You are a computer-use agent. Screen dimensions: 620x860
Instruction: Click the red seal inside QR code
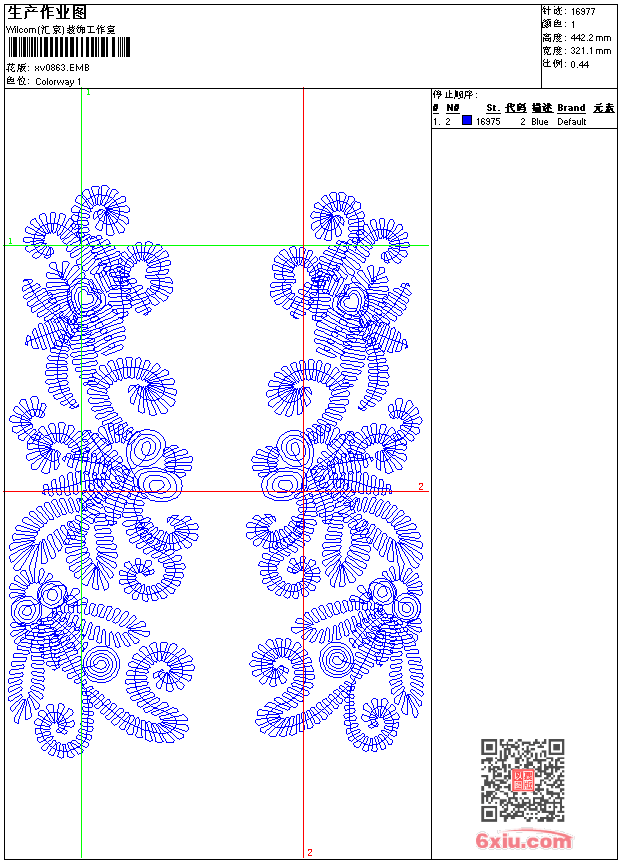pos(522,780)
